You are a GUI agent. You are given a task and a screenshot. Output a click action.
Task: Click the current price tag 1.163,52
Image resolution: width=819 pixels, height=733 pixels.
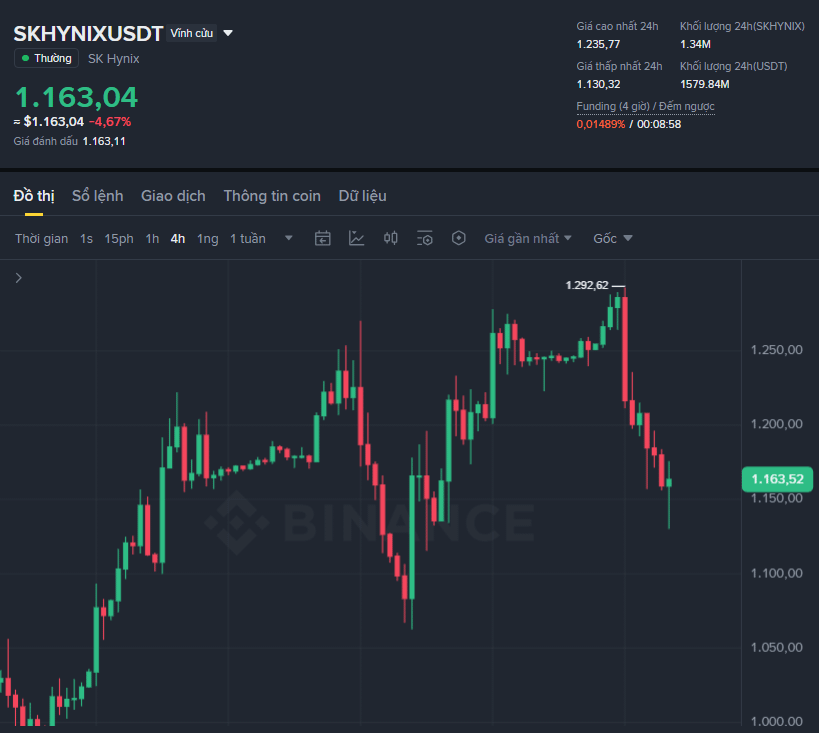click(x=777, y=479)
